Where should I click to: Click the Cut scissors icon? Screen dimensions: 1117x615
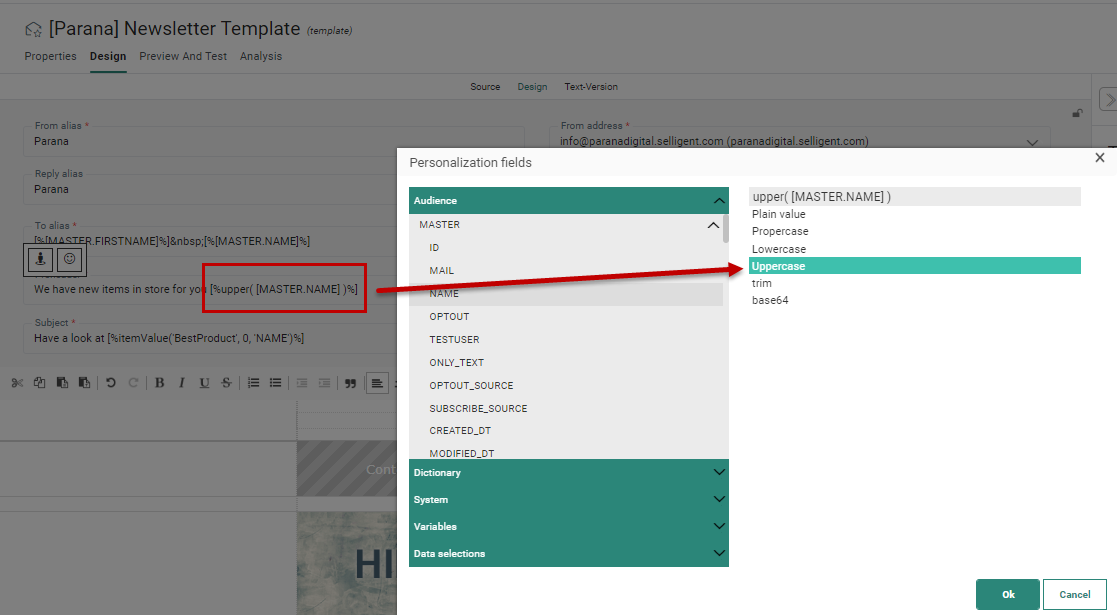(17, 382)
